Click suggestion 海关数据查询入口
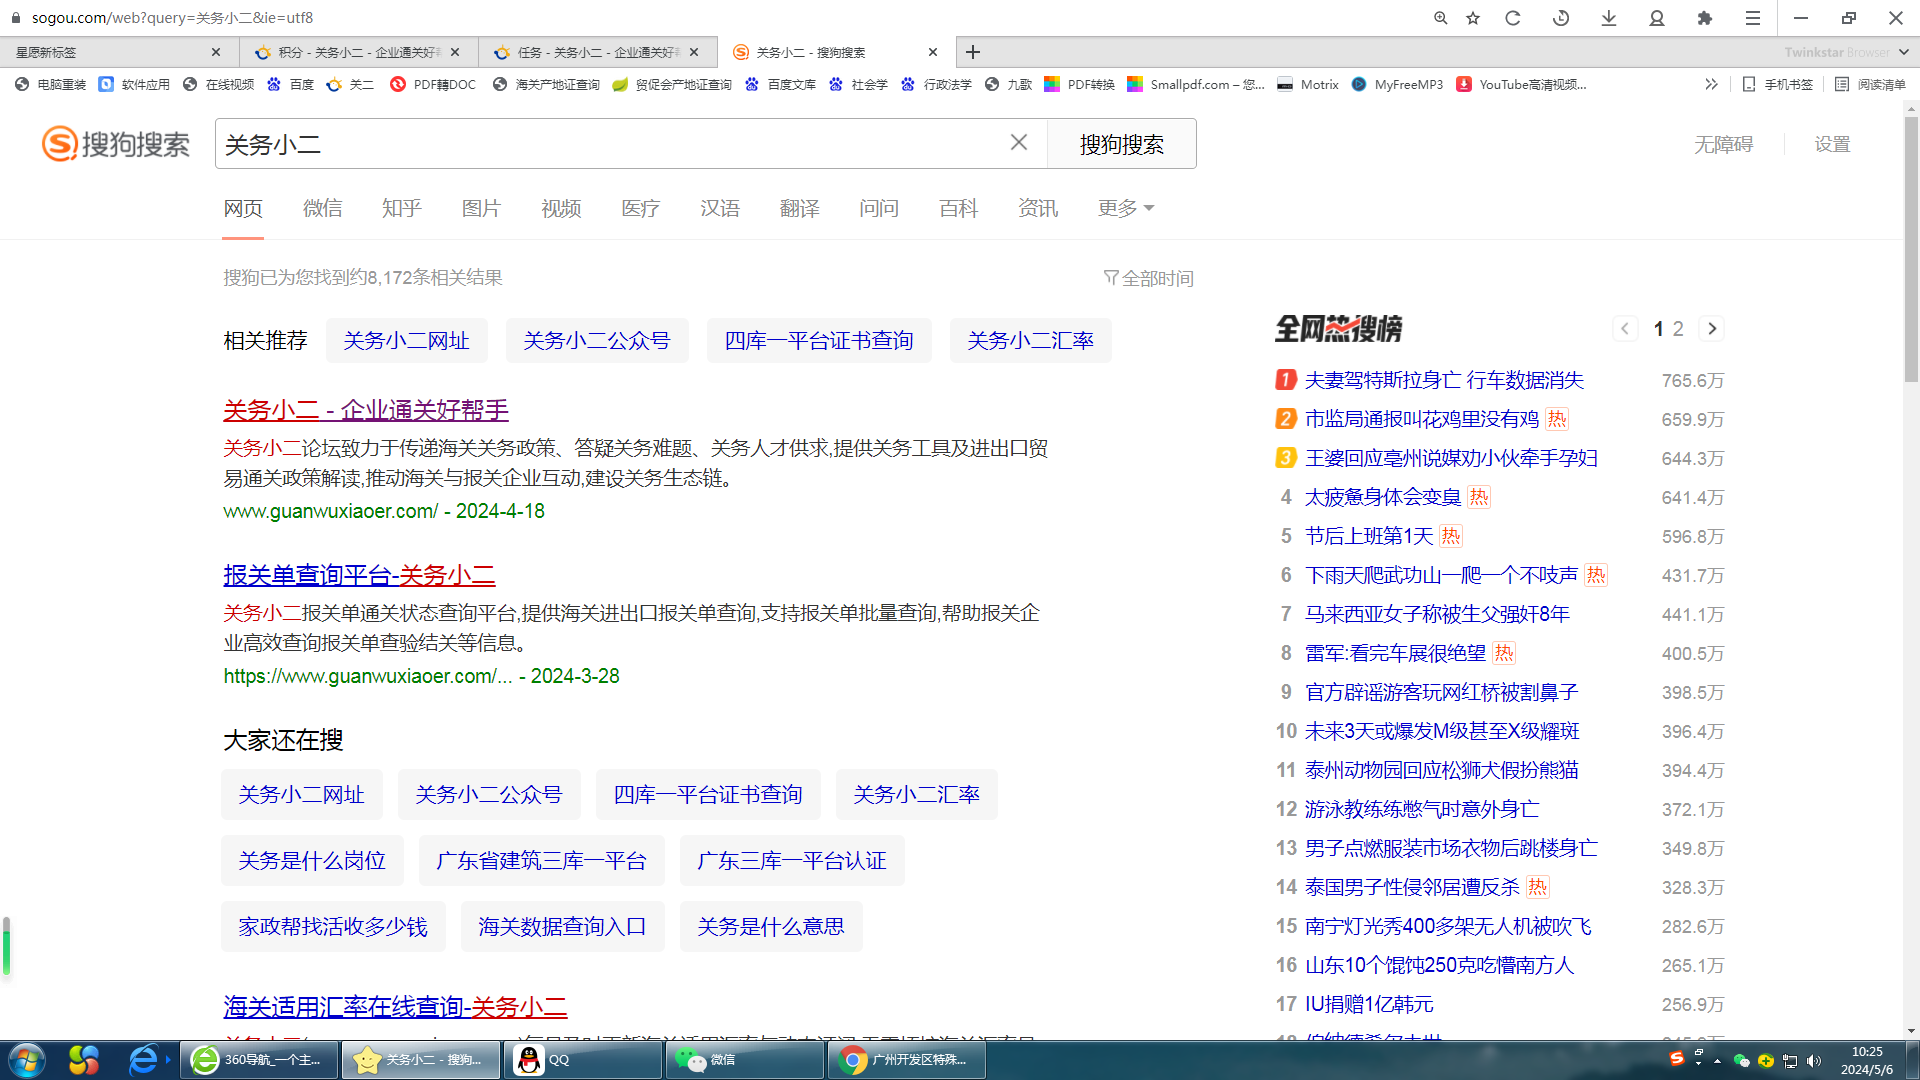This screenshot has height=1080, width=1920. click(562, 927)
